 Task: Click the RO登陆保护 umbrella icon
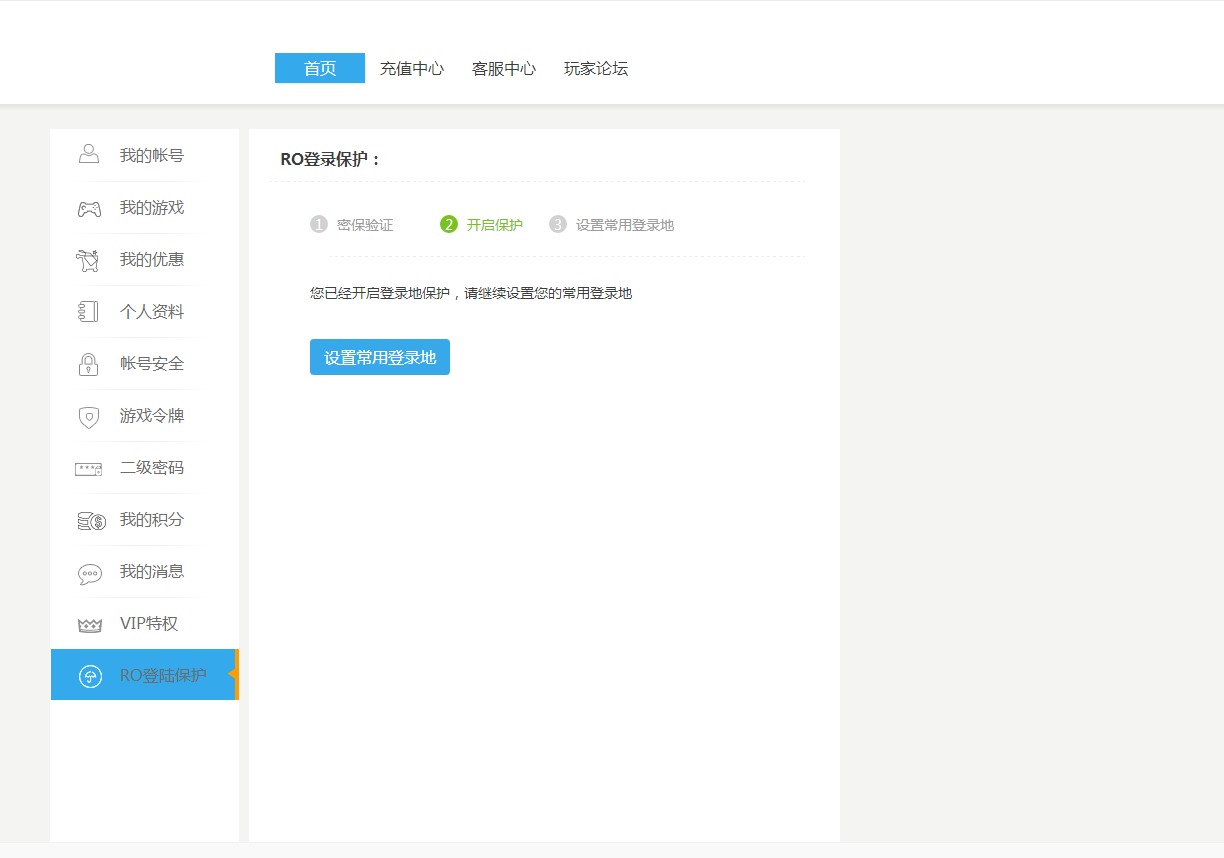tap(90, 677)
